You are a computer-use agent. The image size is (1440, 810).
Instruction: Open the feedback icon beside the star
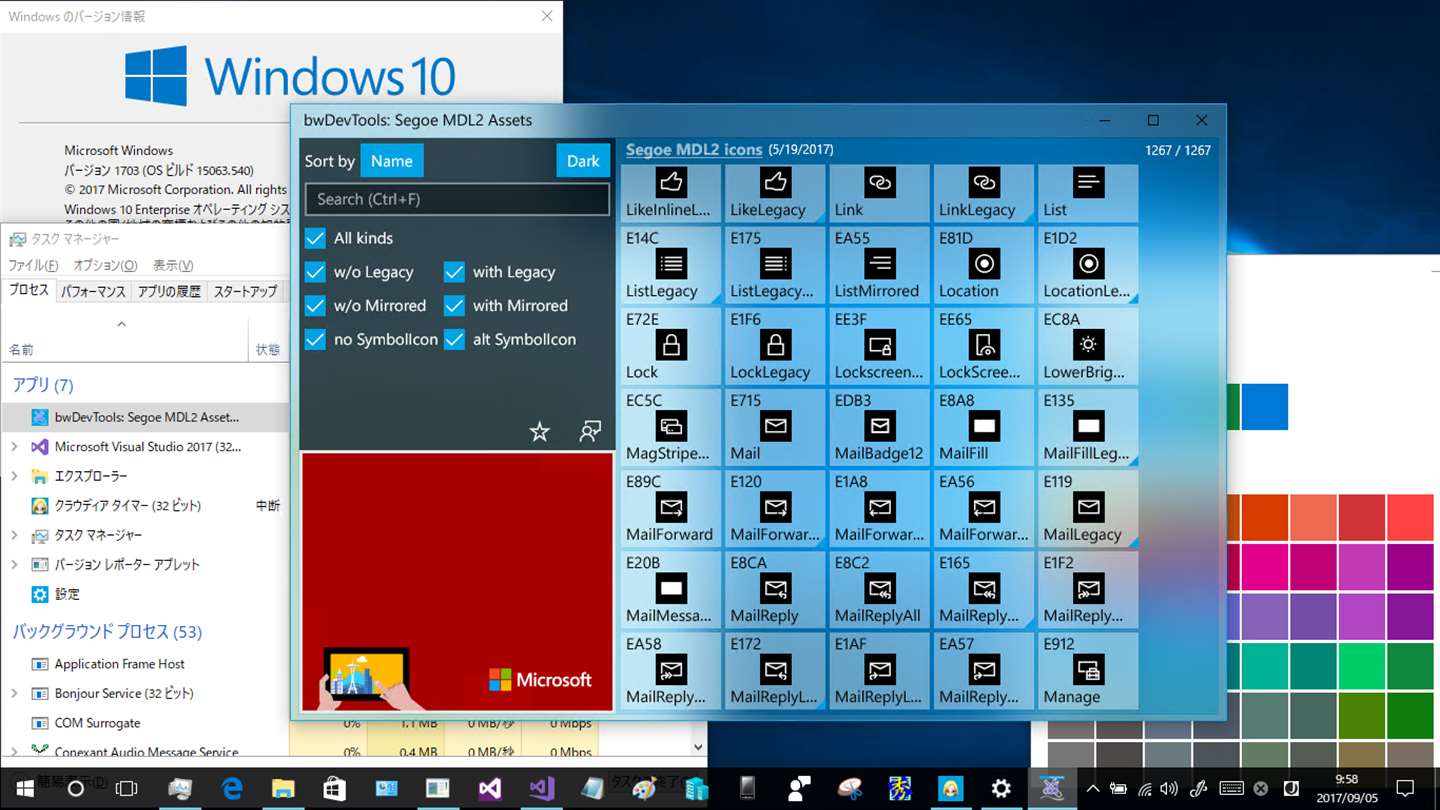(590, 431)
